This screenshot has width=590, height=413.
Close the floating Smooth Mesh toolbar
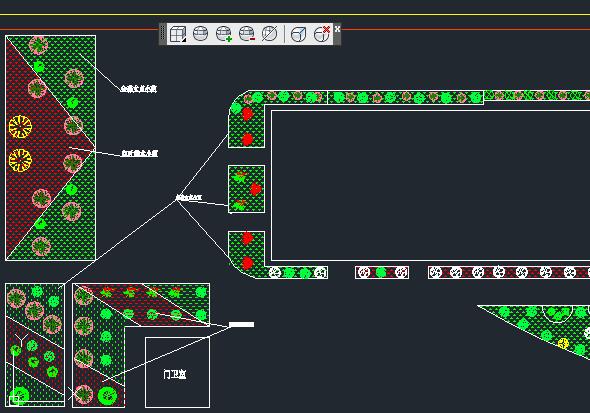pos(337,29)
